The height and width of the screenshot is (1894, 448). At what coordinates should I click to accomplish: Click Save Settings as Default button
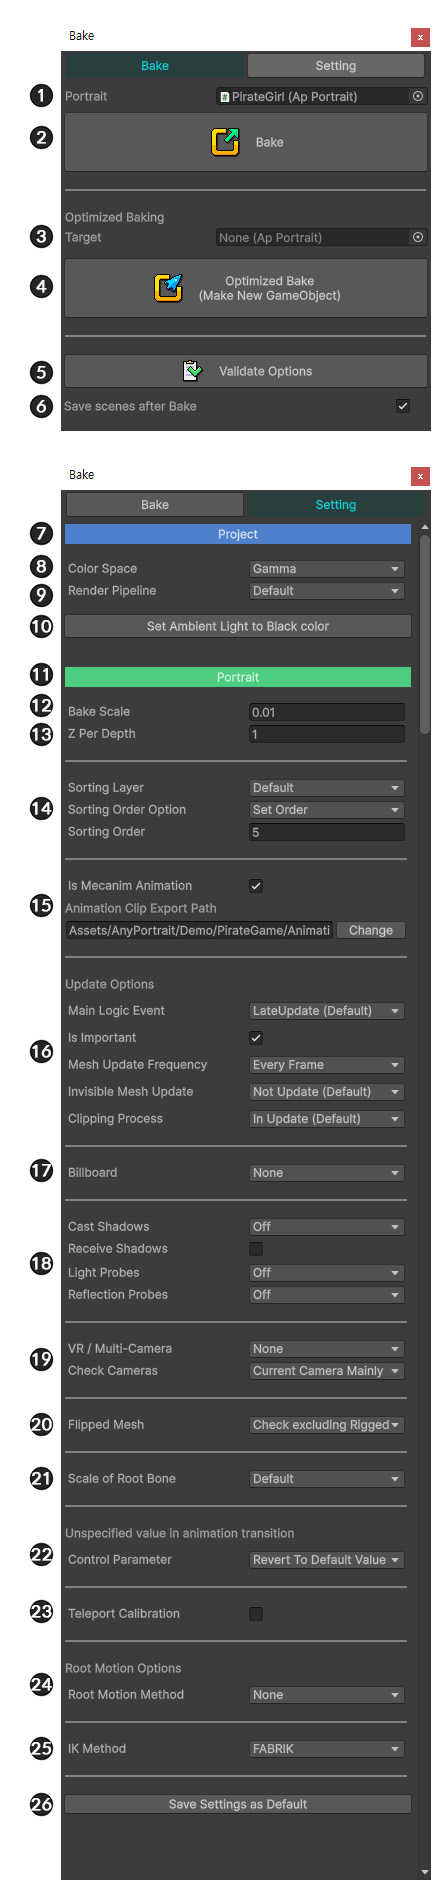(x=238, y=1804)
